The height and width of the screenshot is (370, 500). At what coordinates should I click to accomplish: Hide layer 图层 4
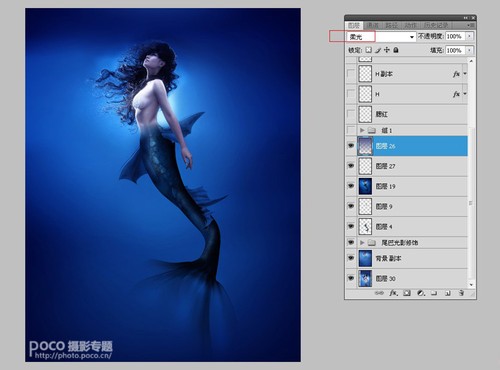coord(351,226)
